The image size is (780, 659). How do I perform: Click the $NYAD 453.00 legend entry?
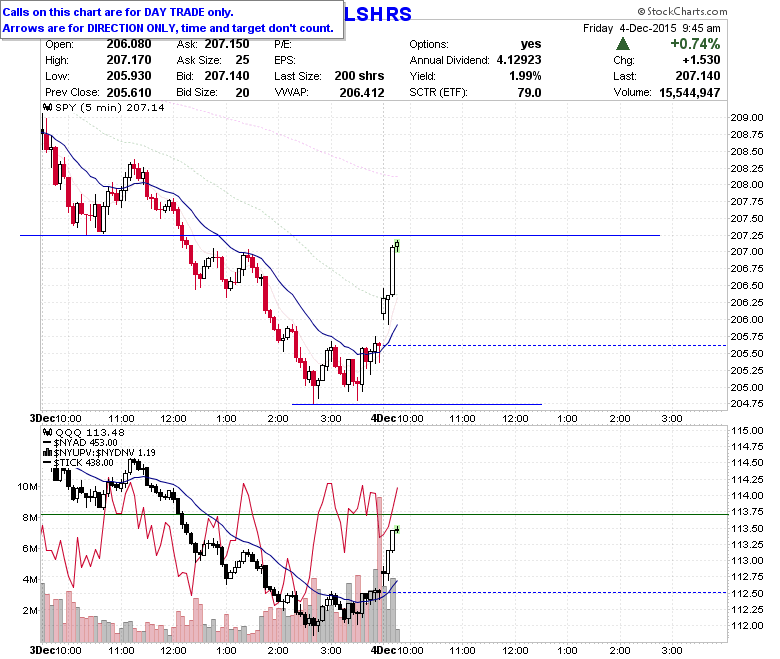click(86, 443)
